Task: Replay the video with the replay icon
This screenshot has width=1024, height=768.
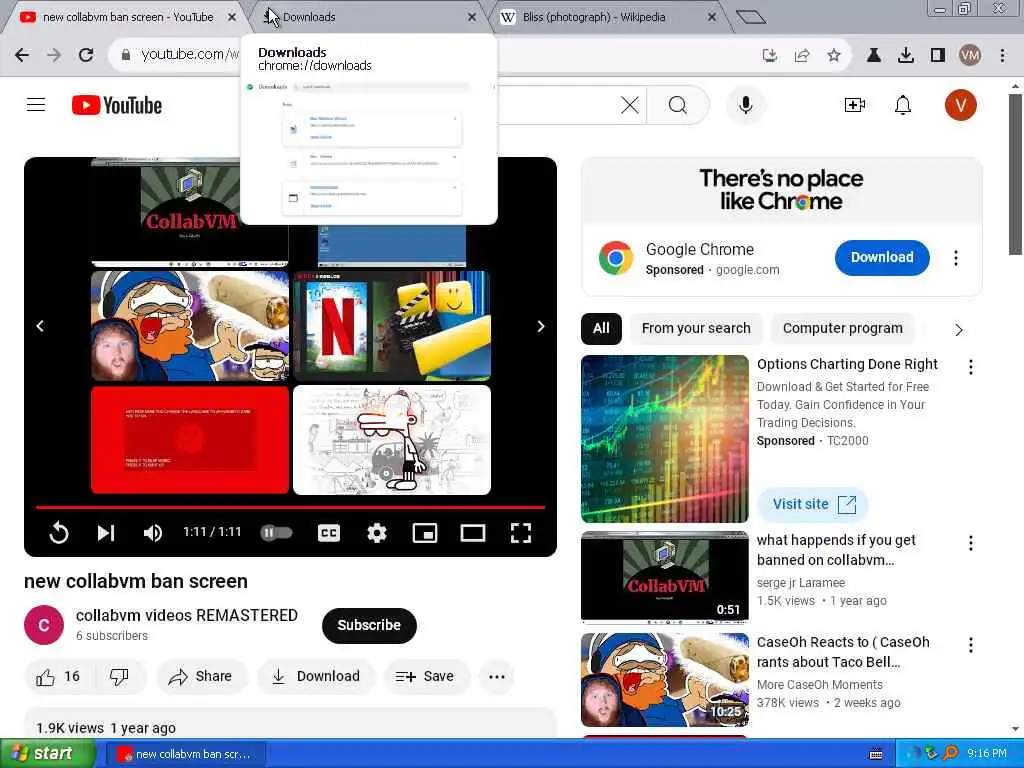Action: coord(59,533)
